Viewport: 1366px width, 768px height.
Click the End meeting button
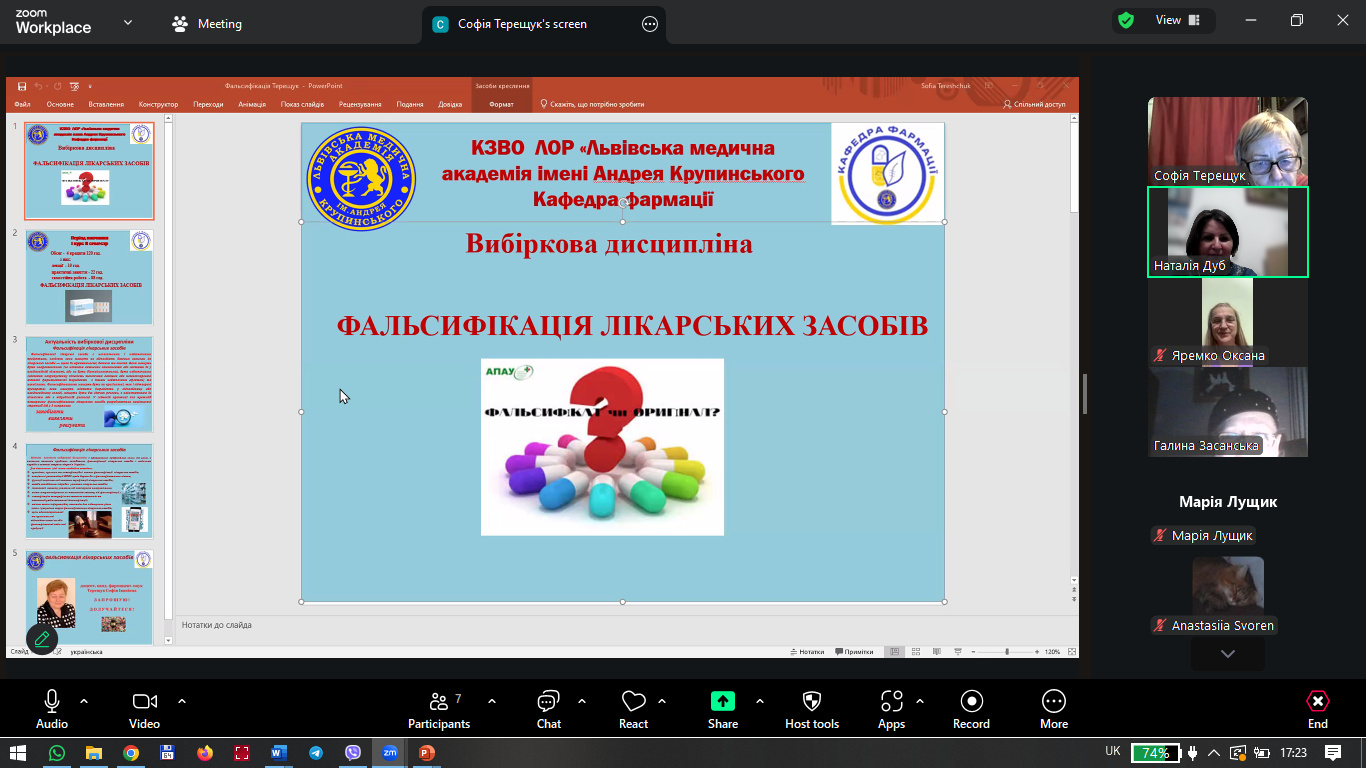1317,709
